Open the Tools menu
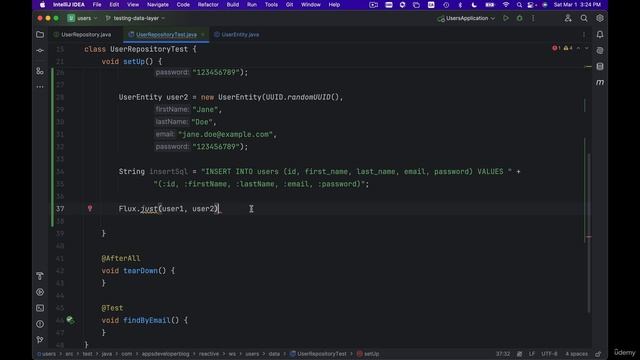640x360 pixels. pyautogui.click(x=271, y=4)
